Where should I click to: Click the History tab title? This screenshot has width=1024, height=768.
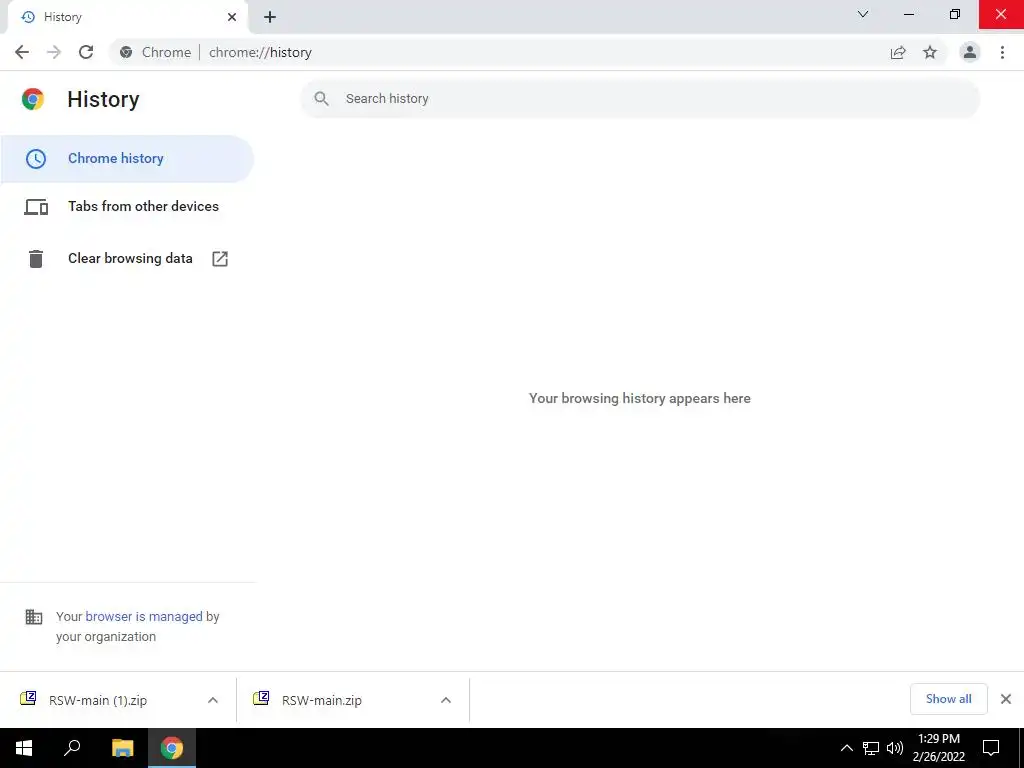pyautogui.click(x=63, y=17)
